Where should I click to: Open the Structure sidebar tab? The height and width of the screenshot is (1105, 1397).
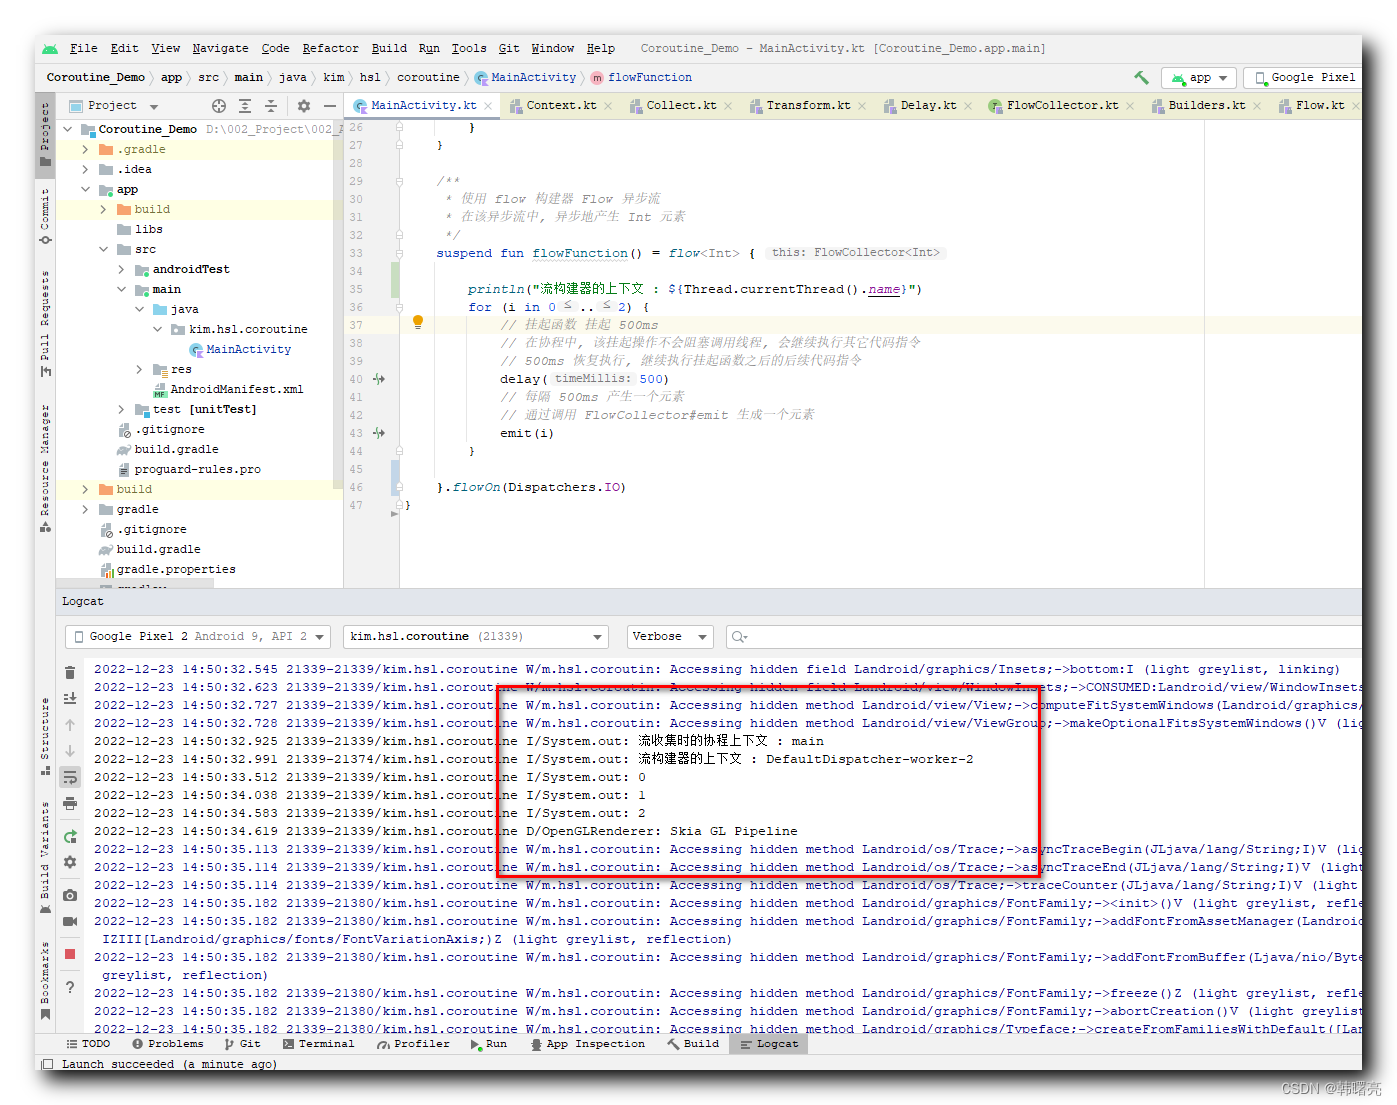[x=45, y=737]
